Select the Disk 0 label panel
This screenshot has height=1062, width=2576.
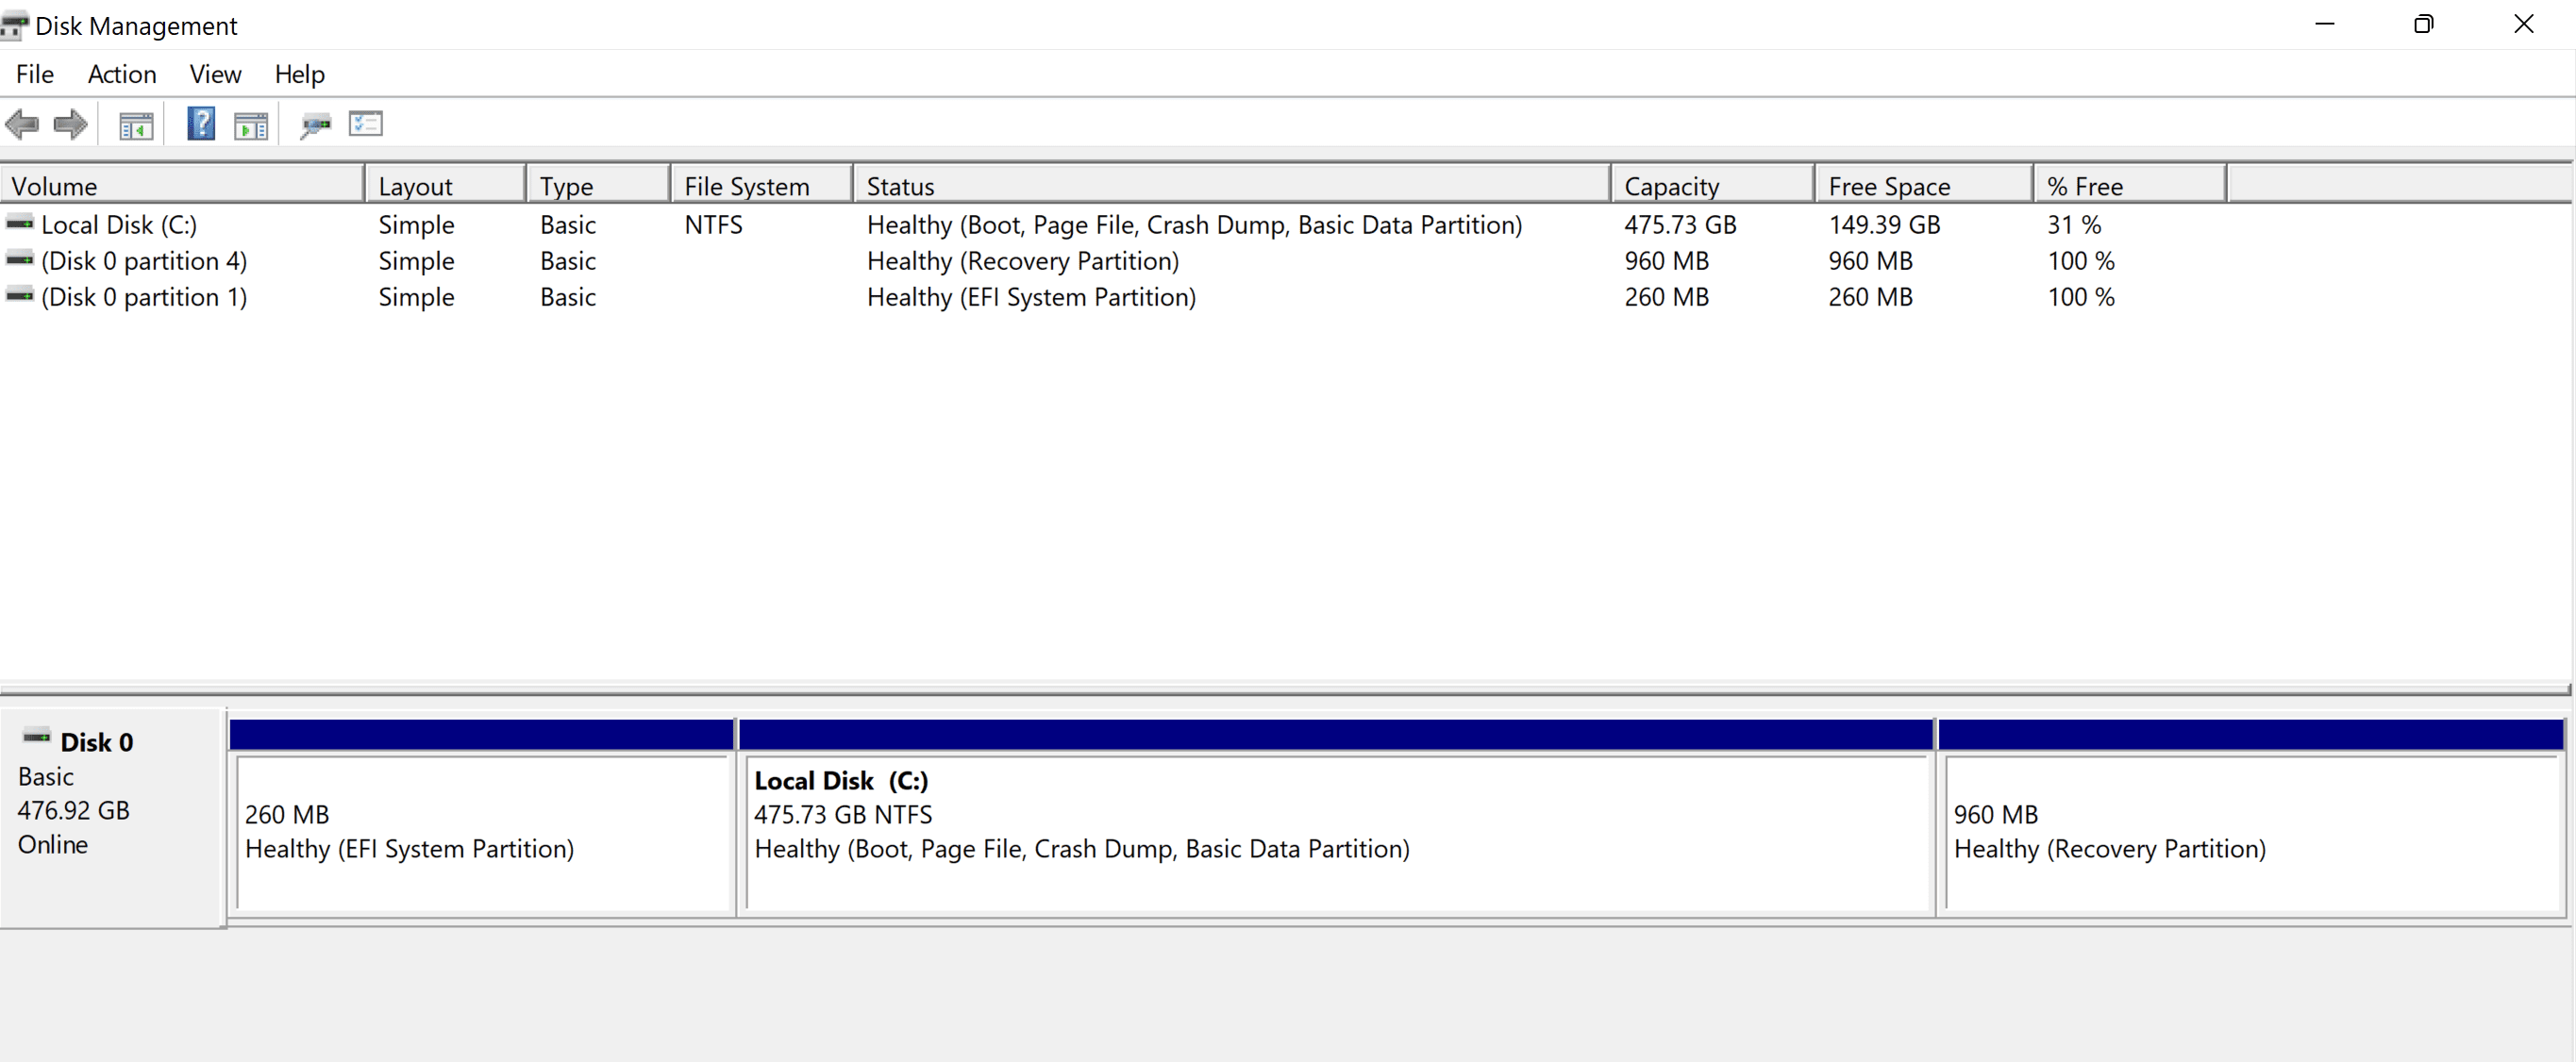pos(112,817)
